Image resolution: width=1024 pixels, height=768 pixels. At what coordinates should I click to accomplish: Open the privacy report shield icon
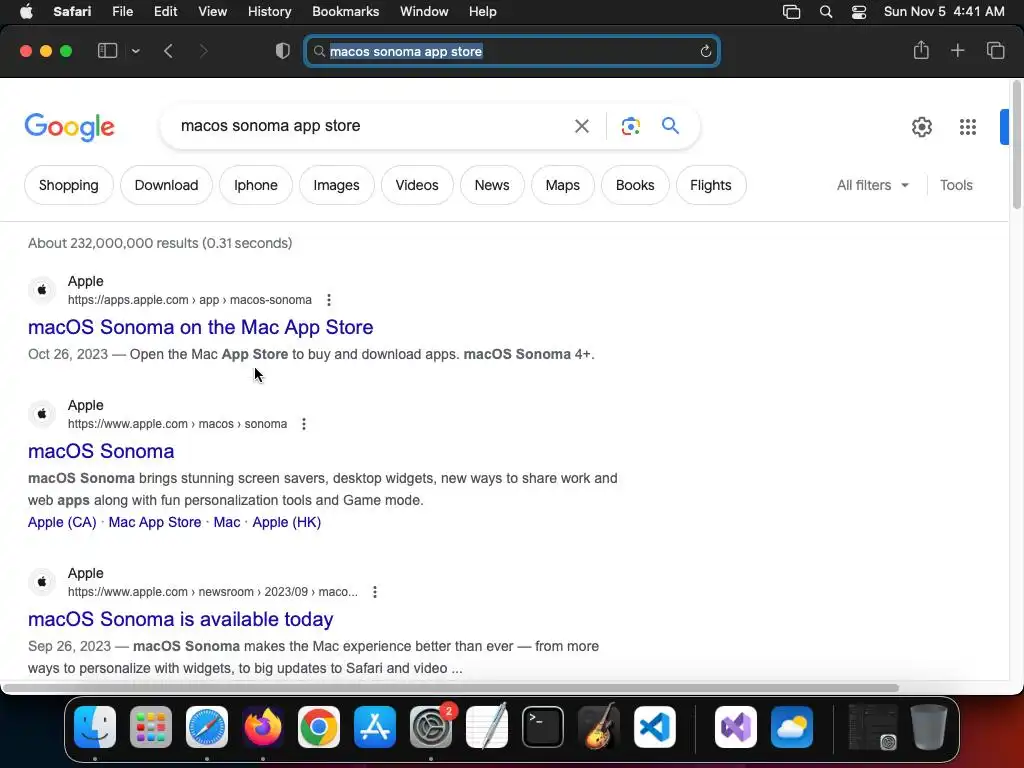tap(282, 51)
